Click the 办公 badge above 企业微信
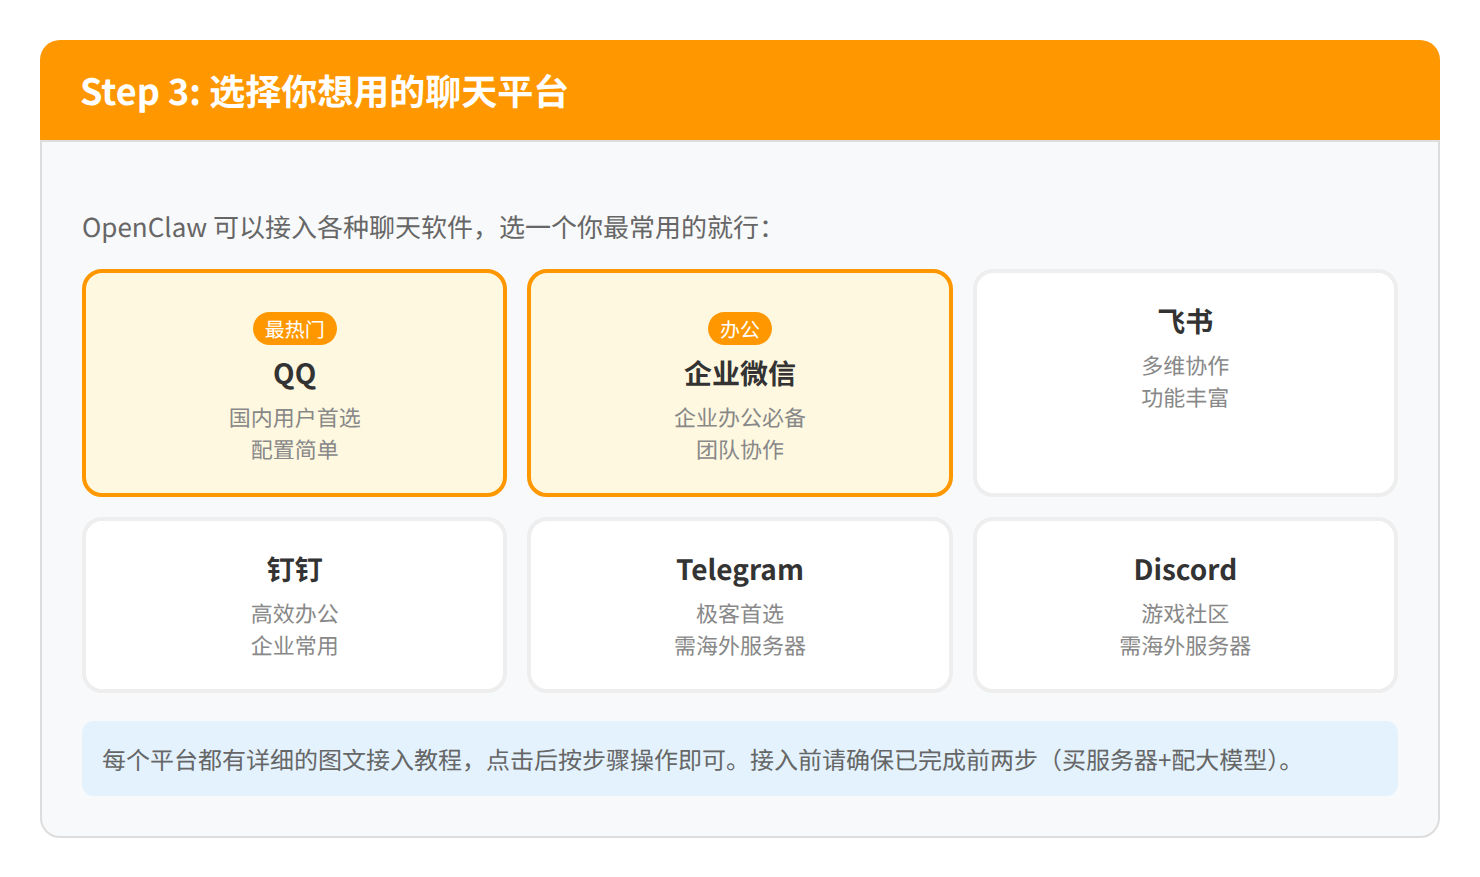1480x877 pixels. click(x=739, y=329)
